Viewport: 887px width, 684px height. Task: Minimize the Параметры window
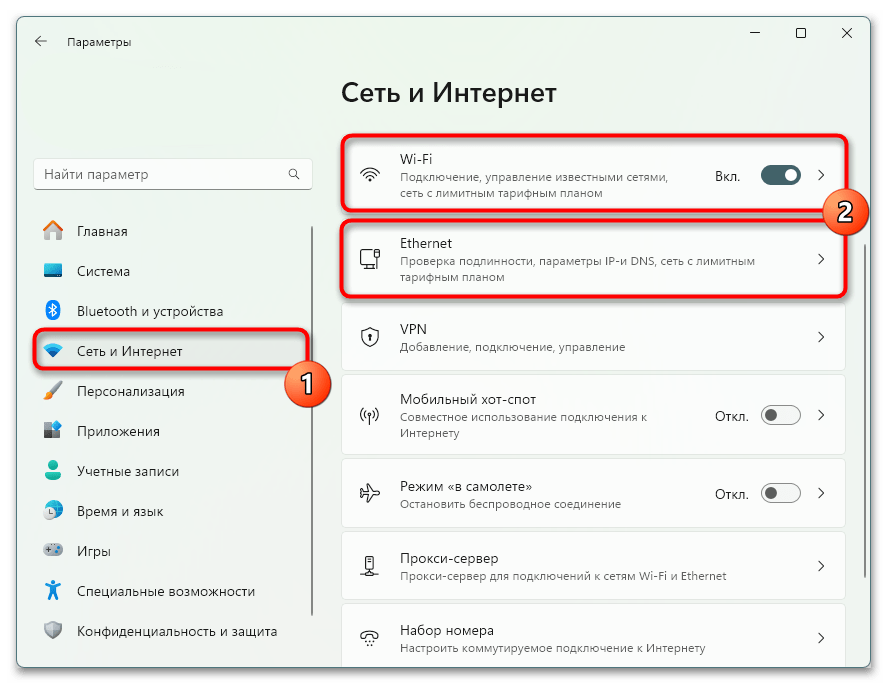755,33
